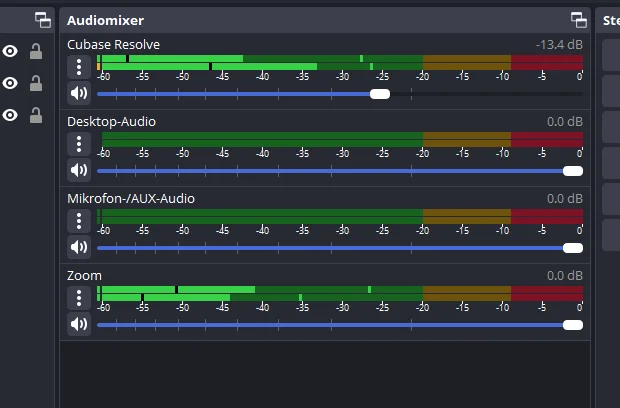Click the Cubase Resolve volume slider handle

pyautogui.click(x=380, y=94)
